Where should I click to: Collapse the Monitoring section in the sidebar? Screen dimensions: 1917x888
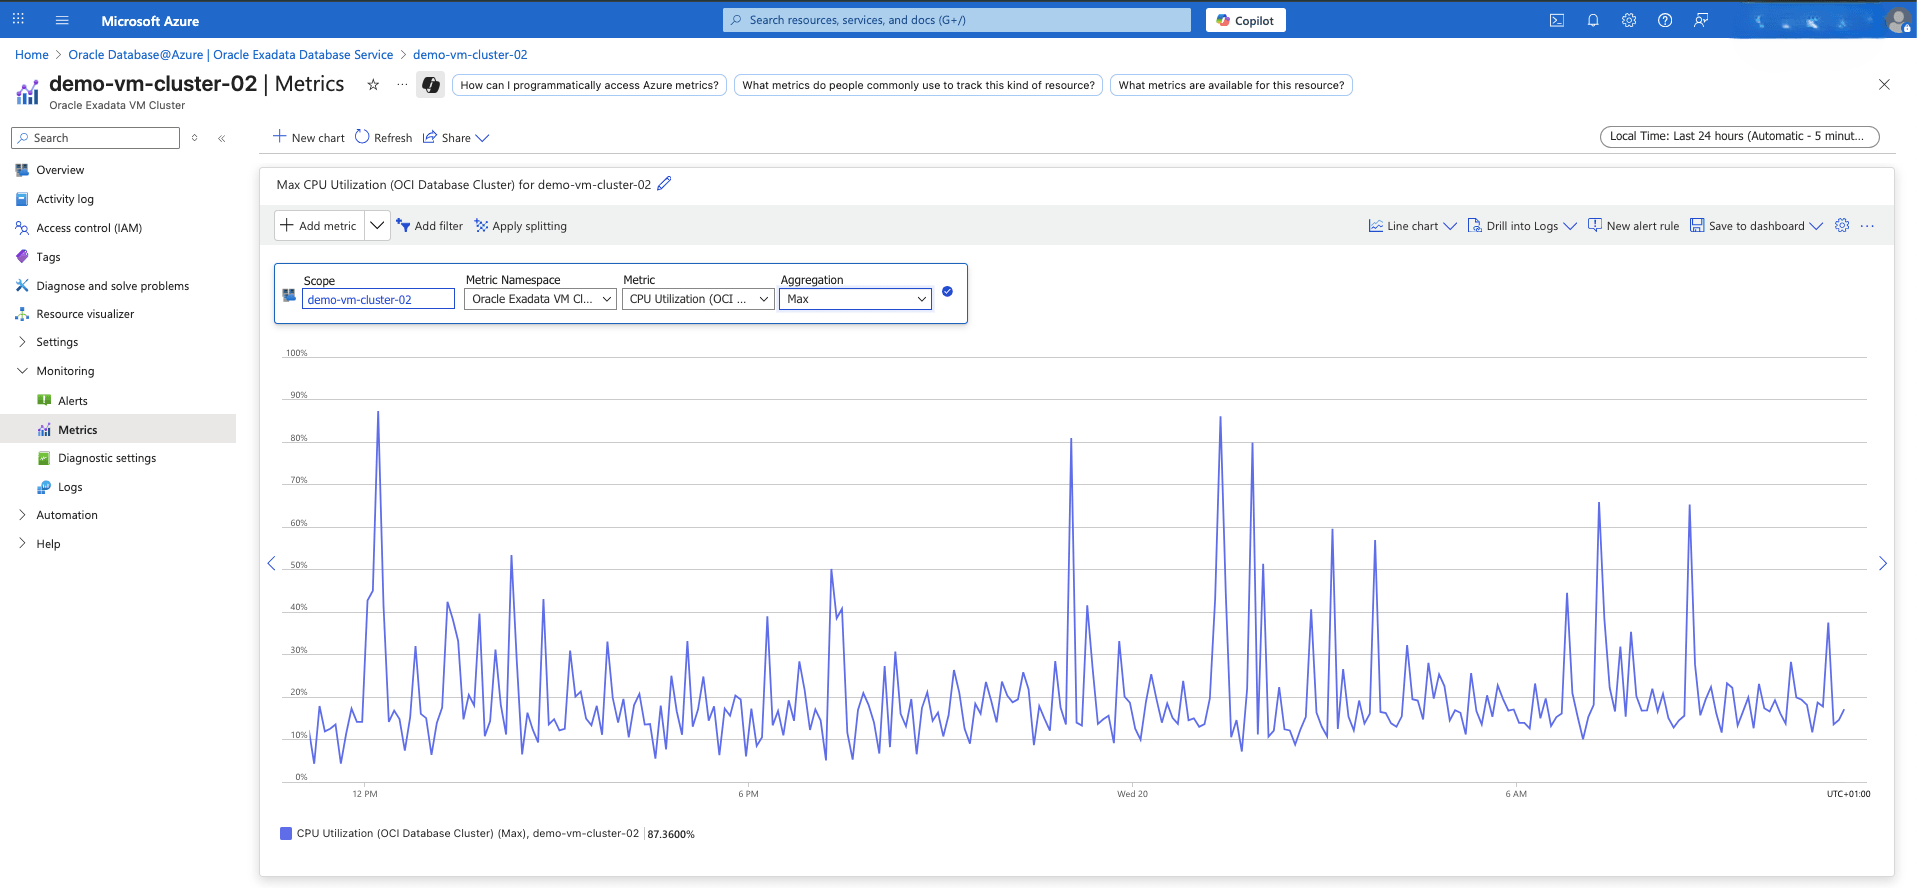pyautogui.click(x=22, y=371)
